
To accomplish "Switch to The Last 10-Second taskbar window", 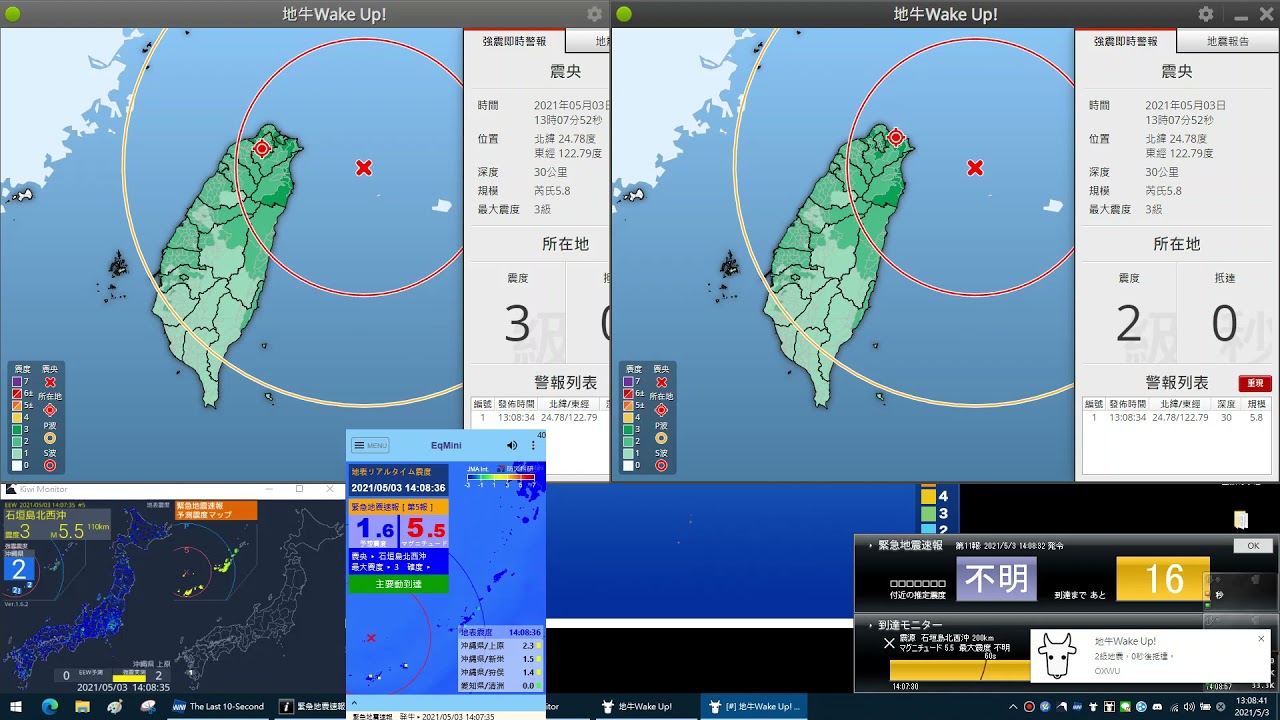I will [218, 706].
